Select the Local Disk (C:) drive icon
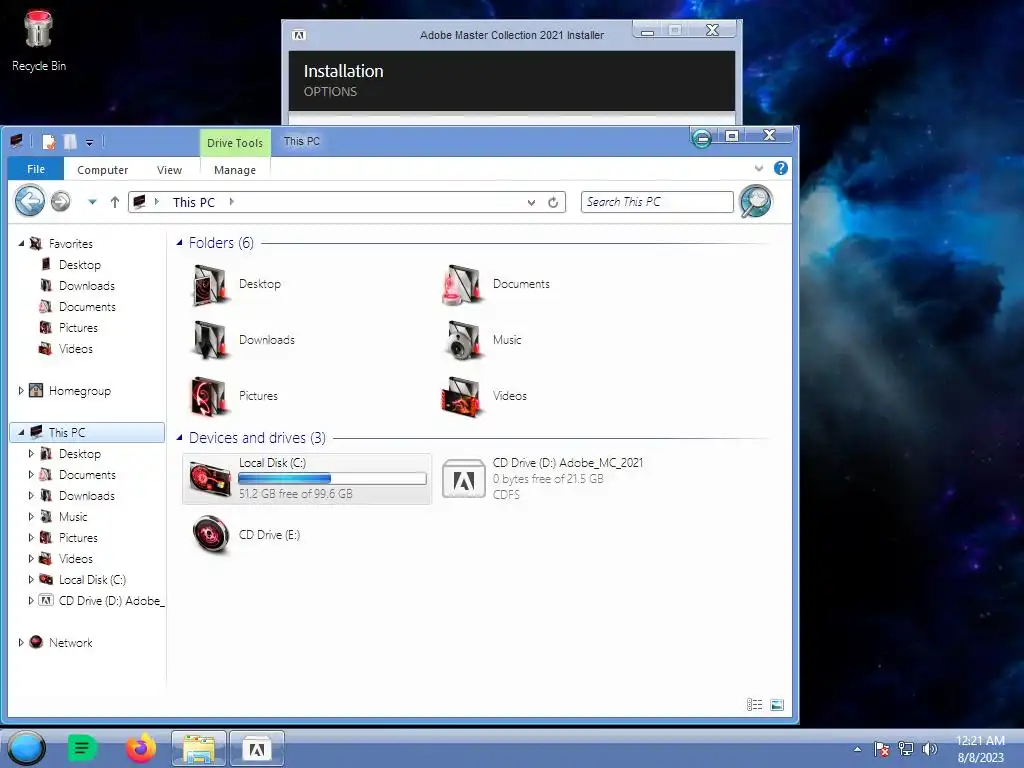This screenshot has height=768, width=1024. click(x=210, y=479)
